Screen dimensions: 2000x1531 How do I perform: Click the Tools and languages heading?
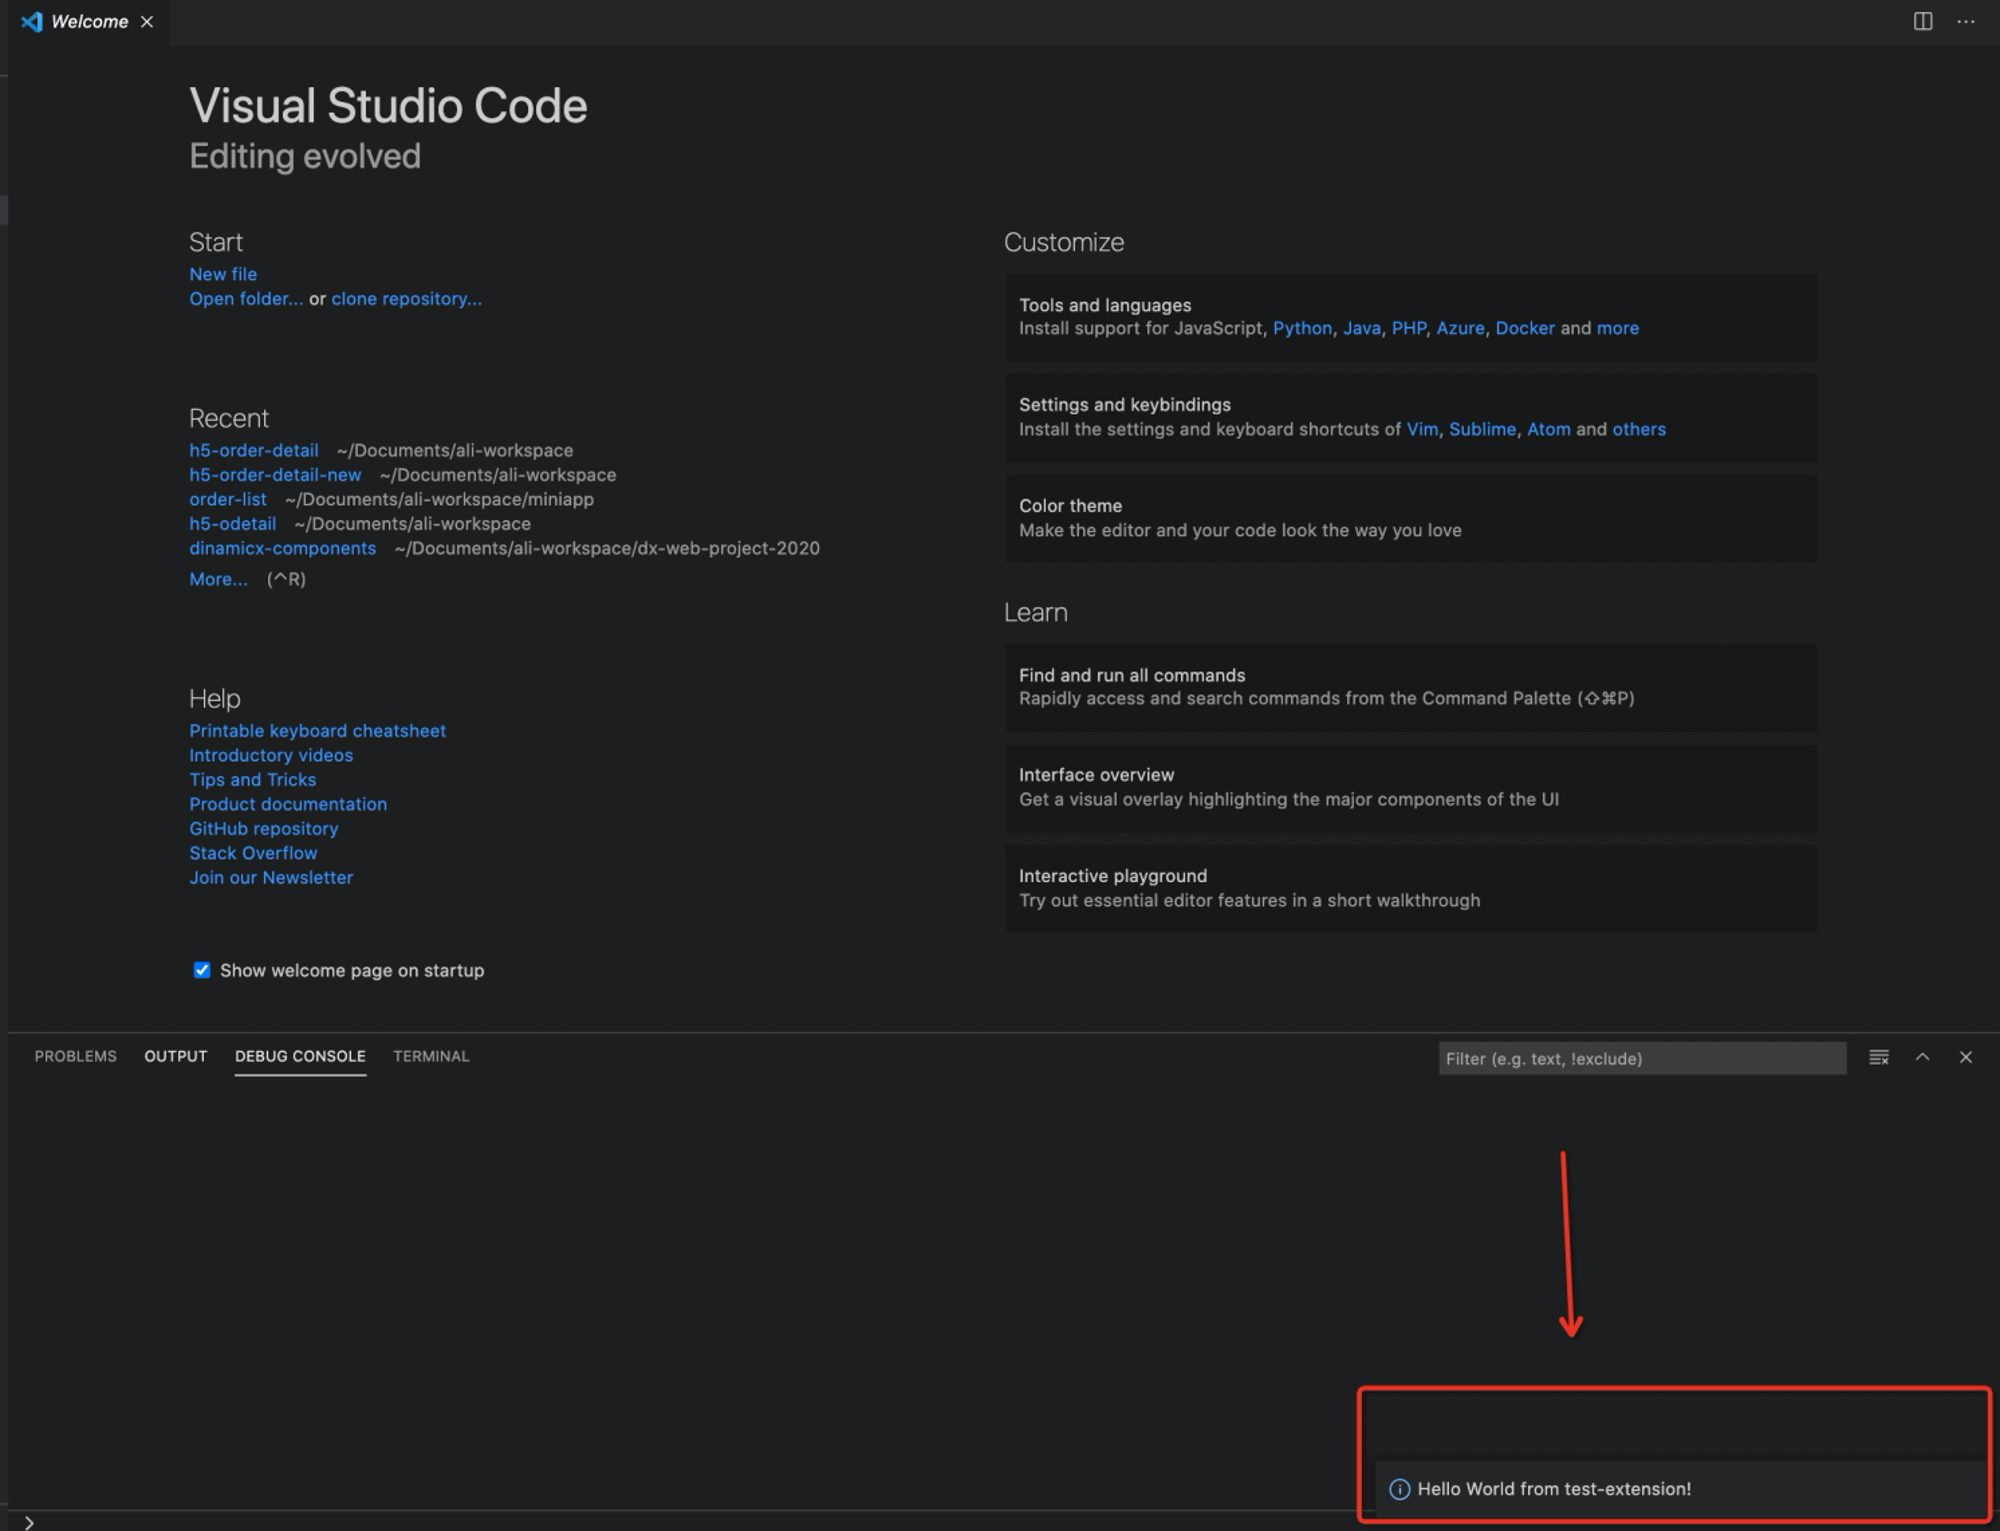(1105, 305)
